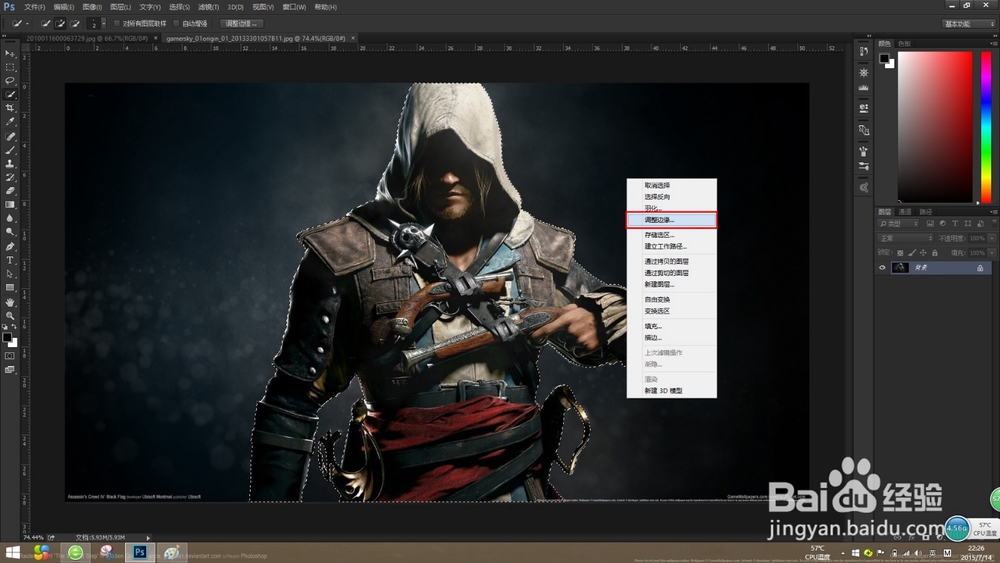Switch to 2010011600063729.jpg document tab

87,38
